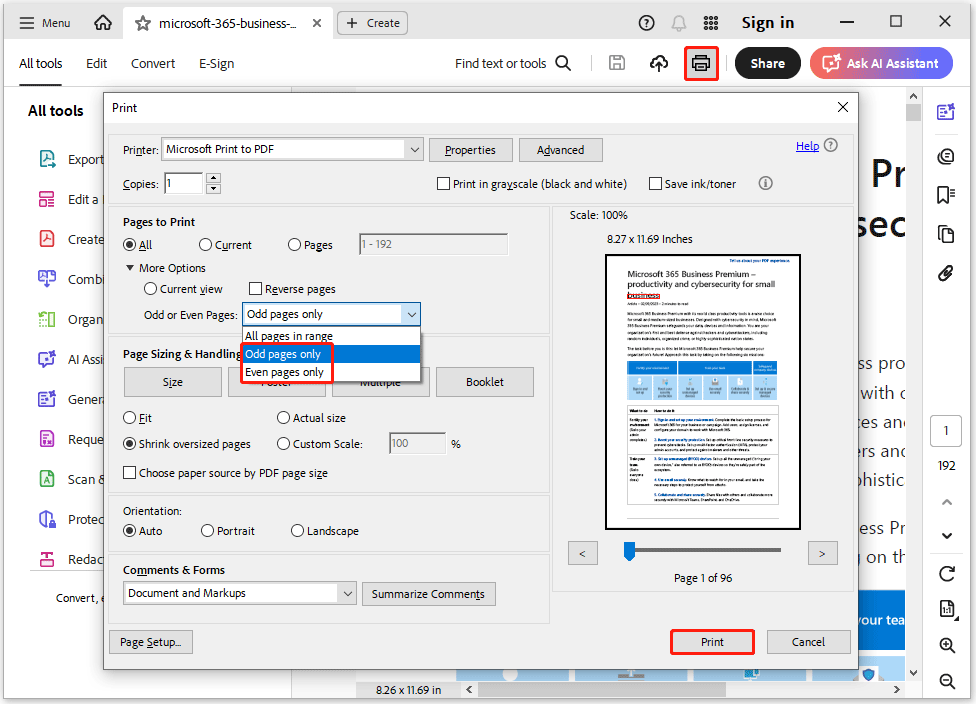Switch to the Convert tab
Screen dimensions: 976x704
153,63
